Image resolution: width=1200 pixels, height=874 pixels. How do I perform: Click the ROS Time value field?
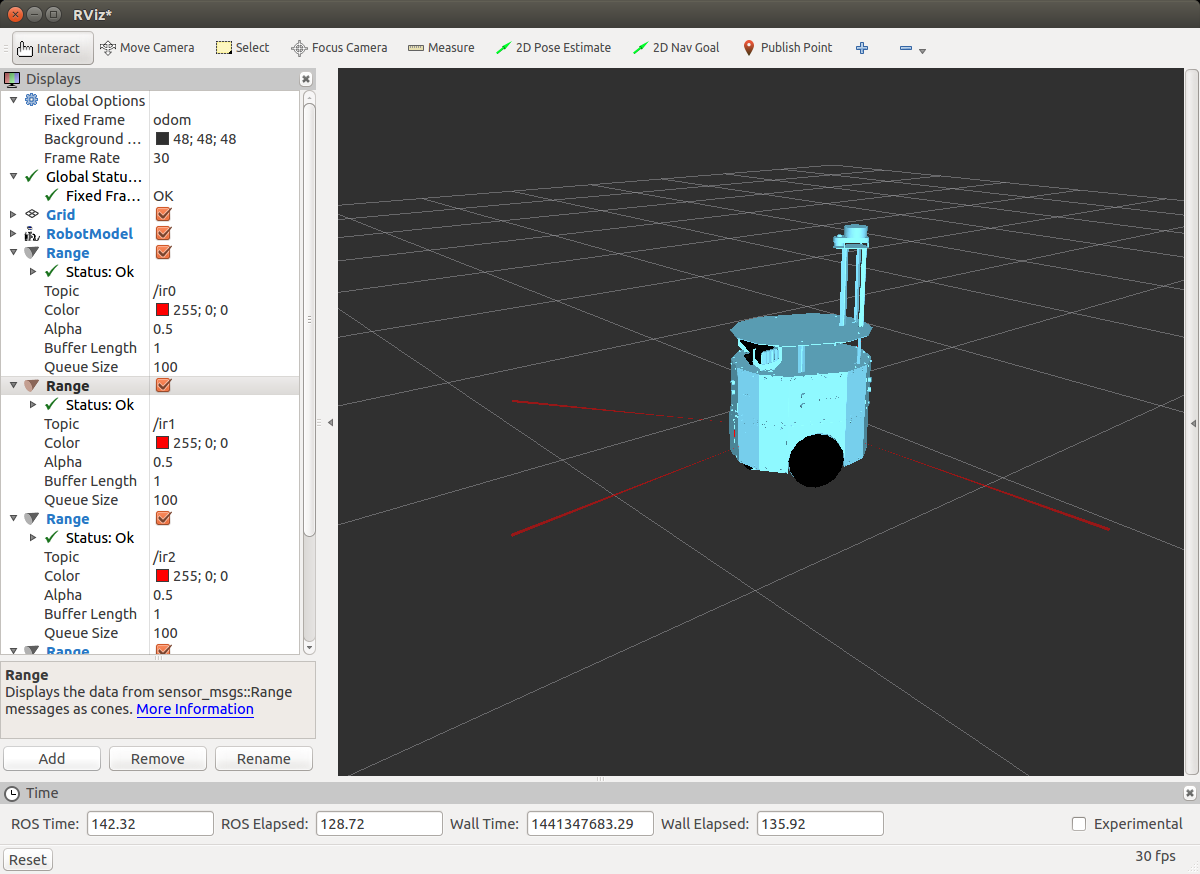[x=150, y=824]
